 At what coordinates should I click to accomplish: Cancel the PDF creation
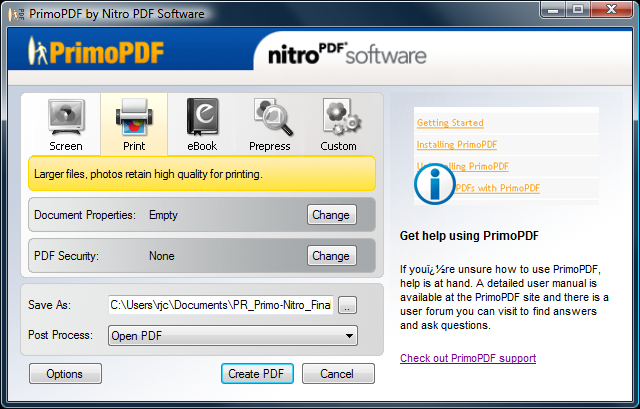(x=338, y=373)
